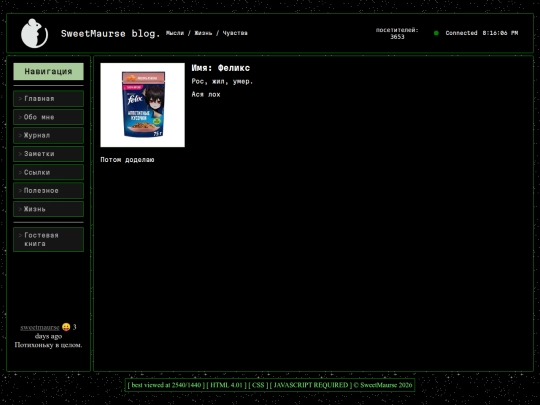Open the Заметки section
Viewport: 540px width, 405px height.
[49, 154]
